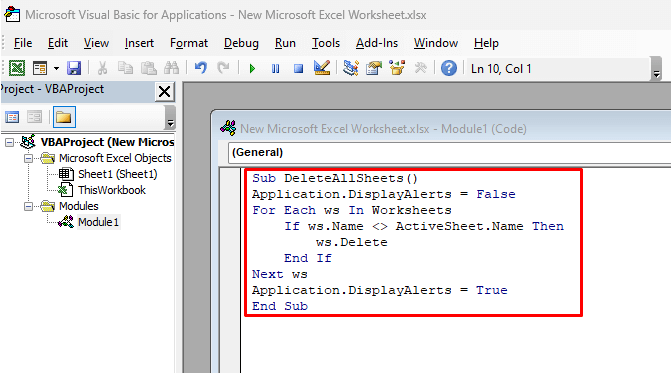671x378 pixels.
Task: Select Sheet1 (Sheet1) in project tree
Action: click(x=118, y=174)
